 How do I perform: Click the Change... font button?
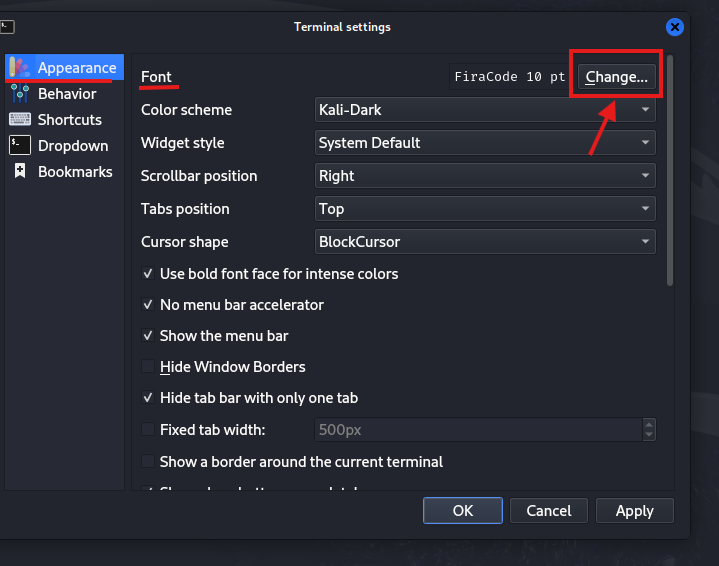[617, 77]
